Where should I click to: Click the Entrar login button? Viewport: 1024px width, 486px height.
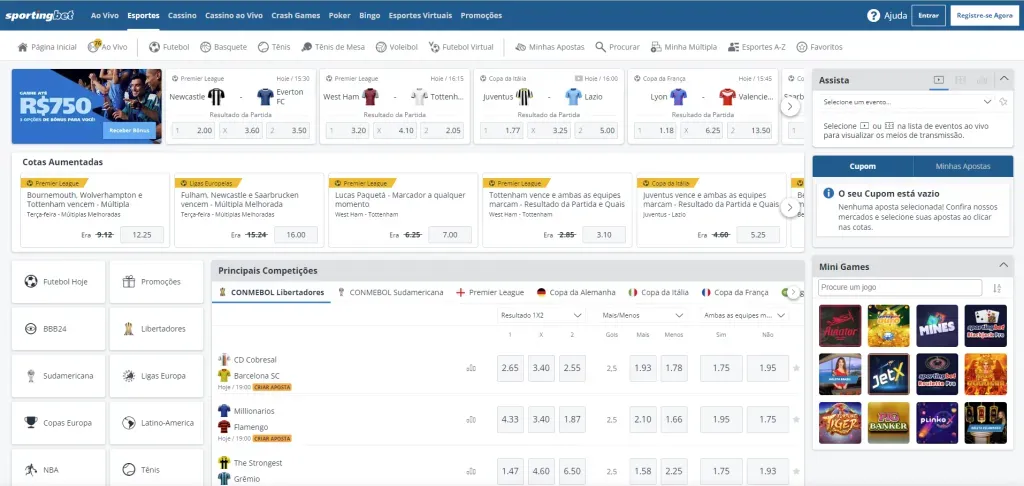click(x=928, y=15)
